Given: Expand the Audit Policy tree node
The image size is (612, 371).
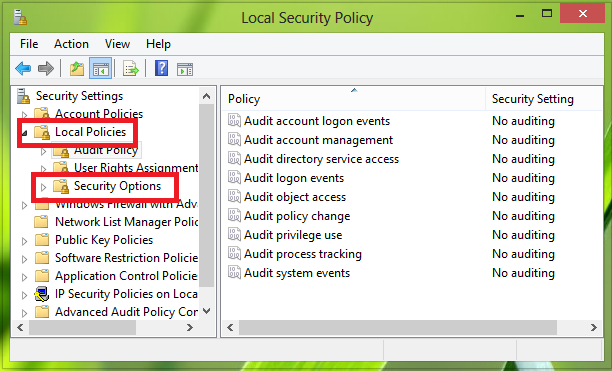Looking at the screenshot, I should (43, 151).
